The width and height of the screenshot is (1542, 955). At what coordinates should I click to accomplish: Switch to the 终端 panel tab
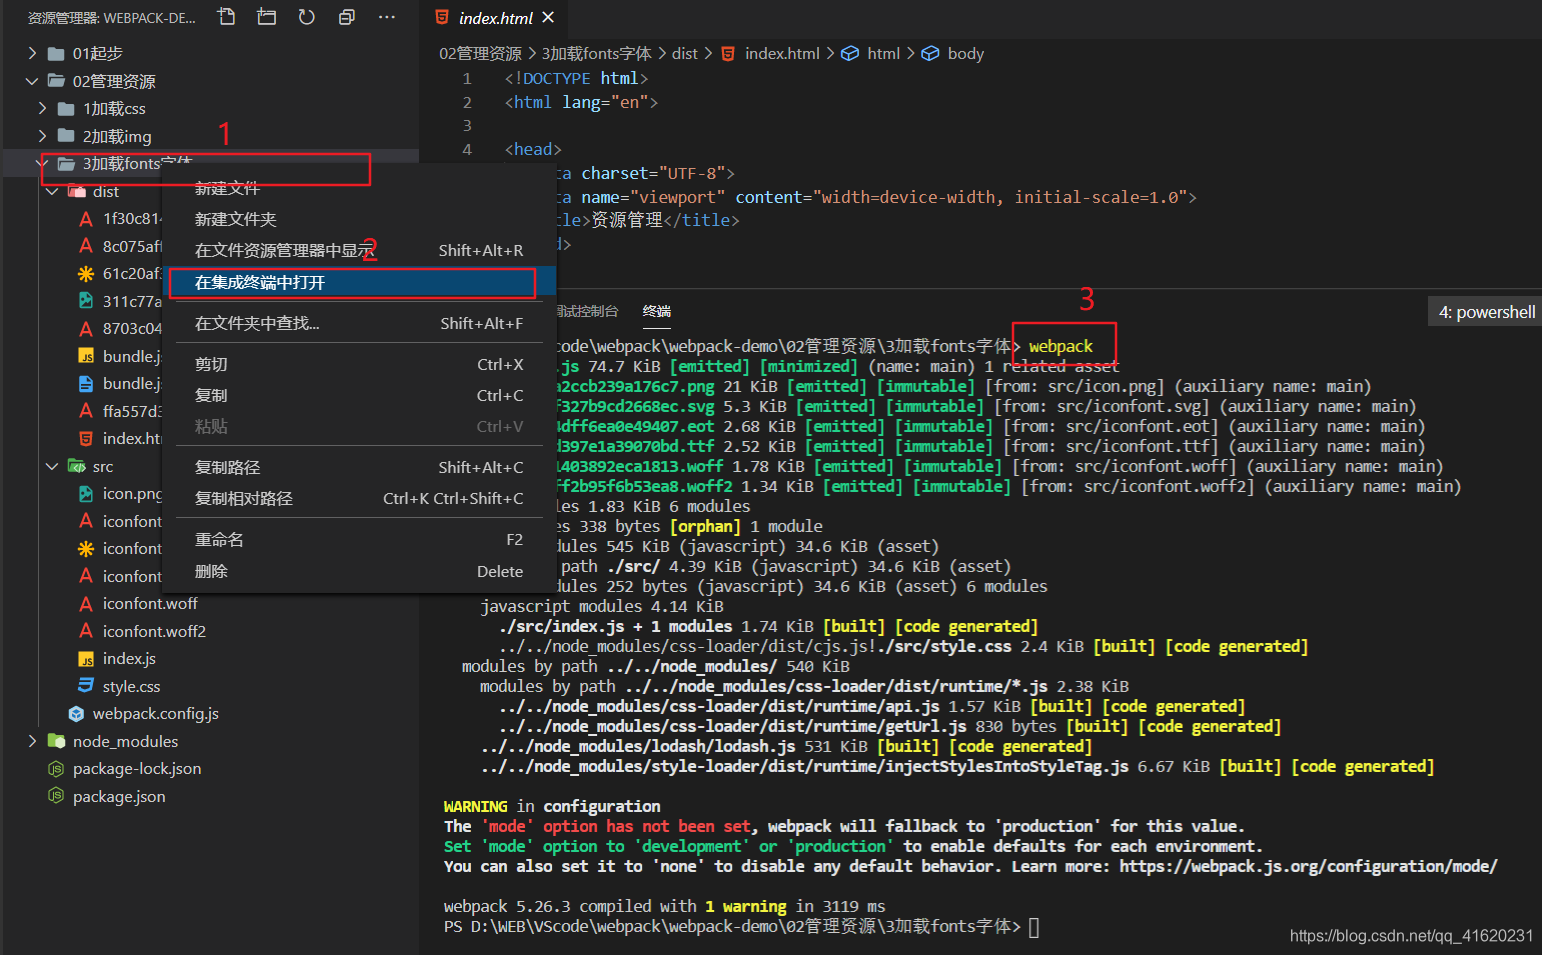[x=657, y=311]
